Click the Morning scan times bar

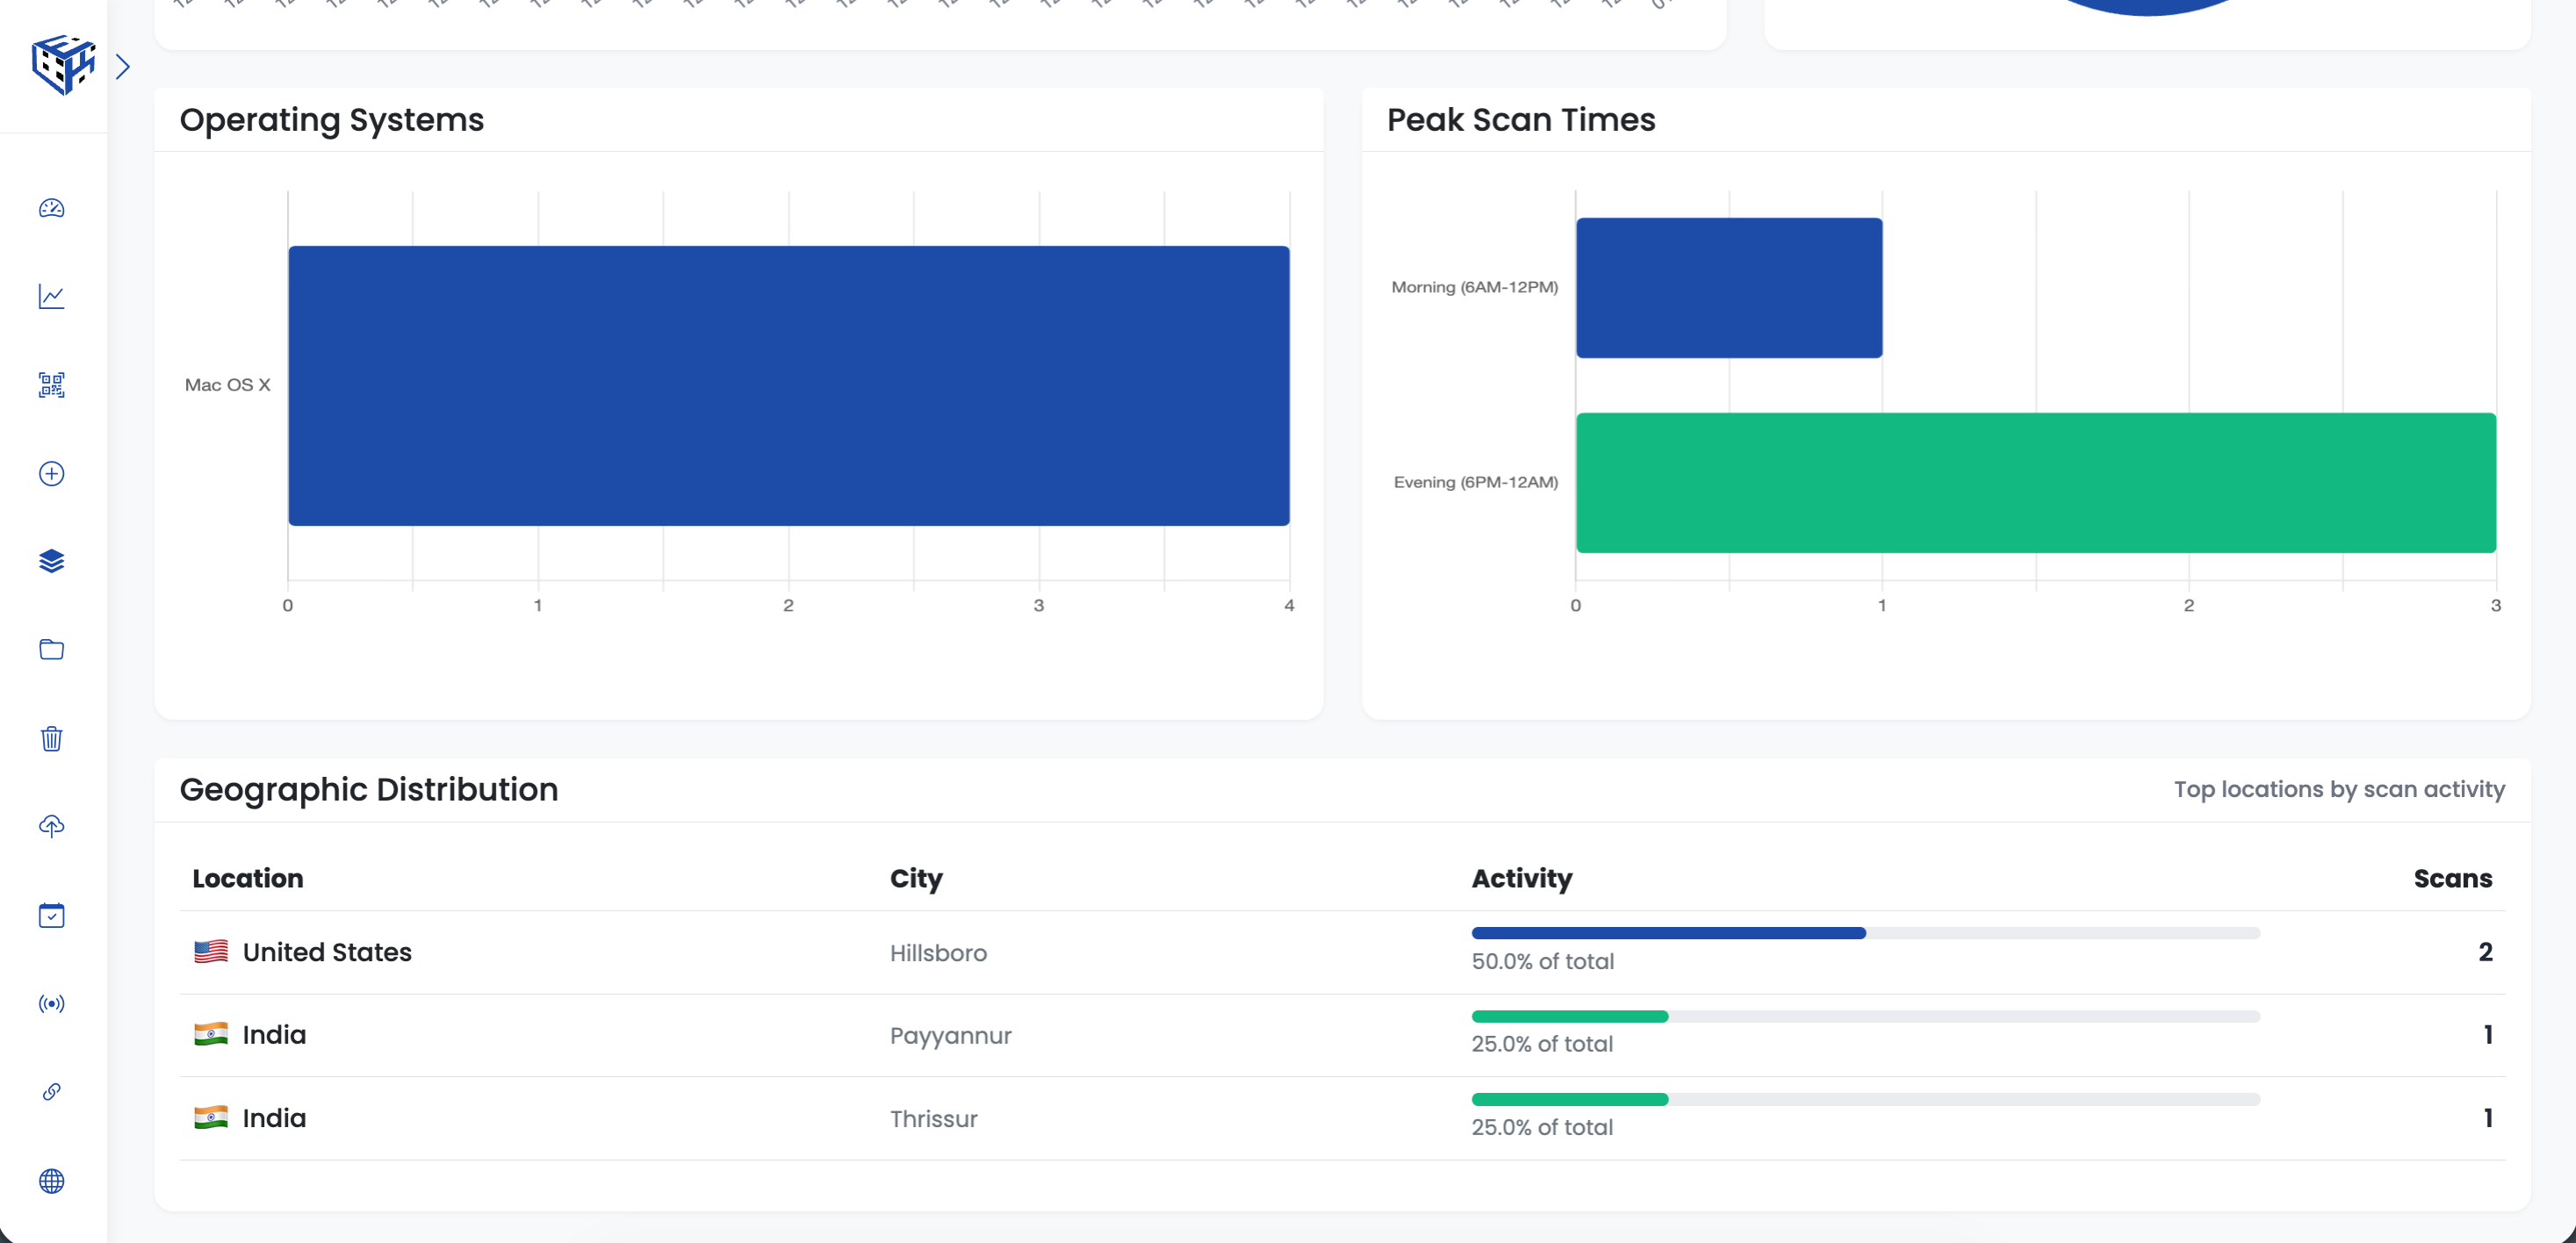click(x=1728, y=288)
